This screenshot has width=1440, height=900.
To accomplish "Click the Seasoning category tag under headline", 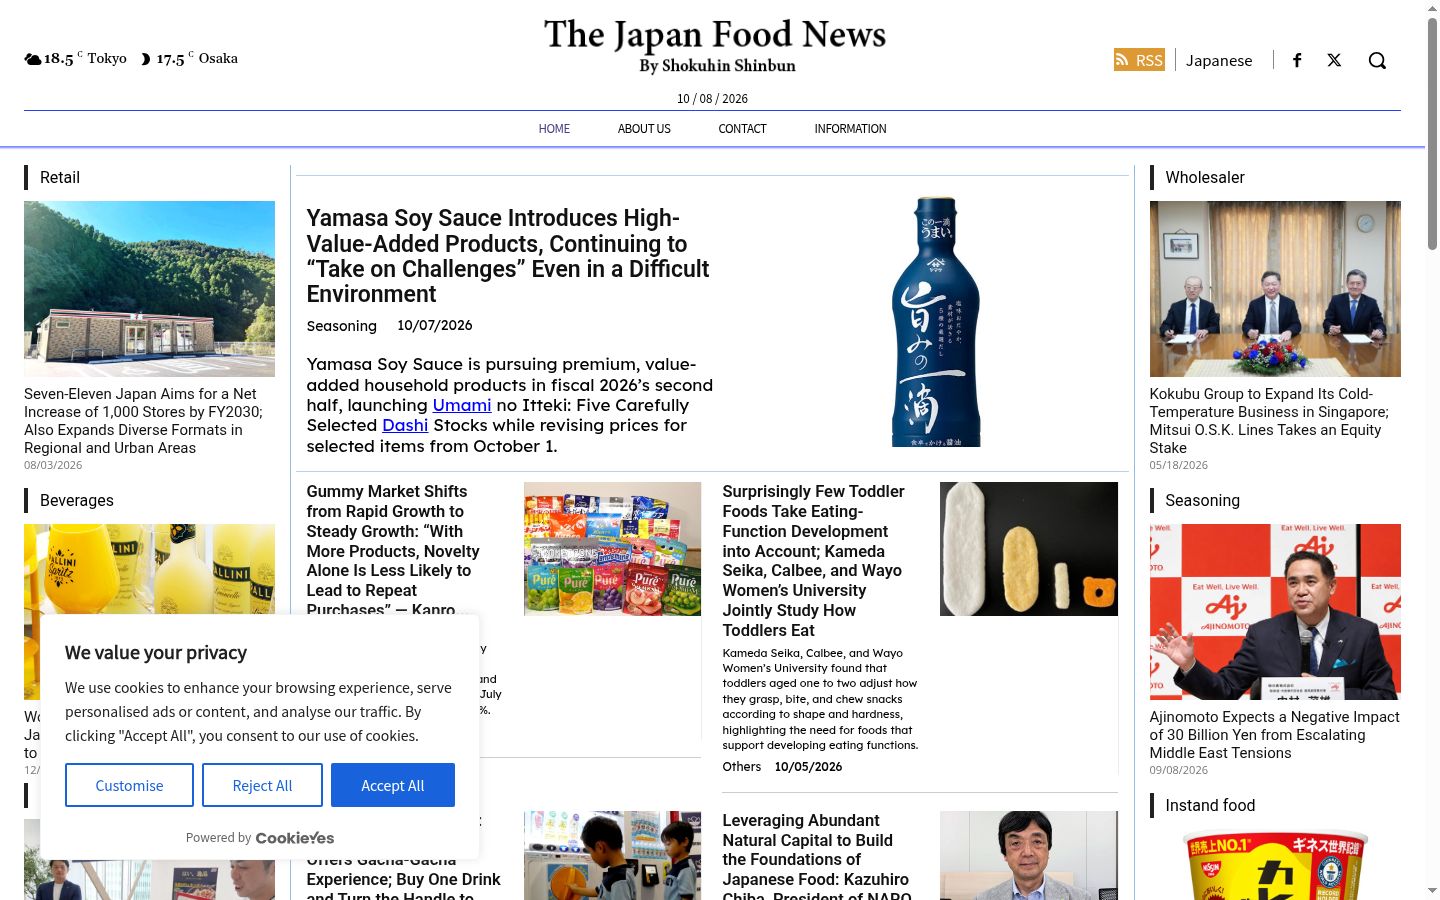I will (342, 326).
